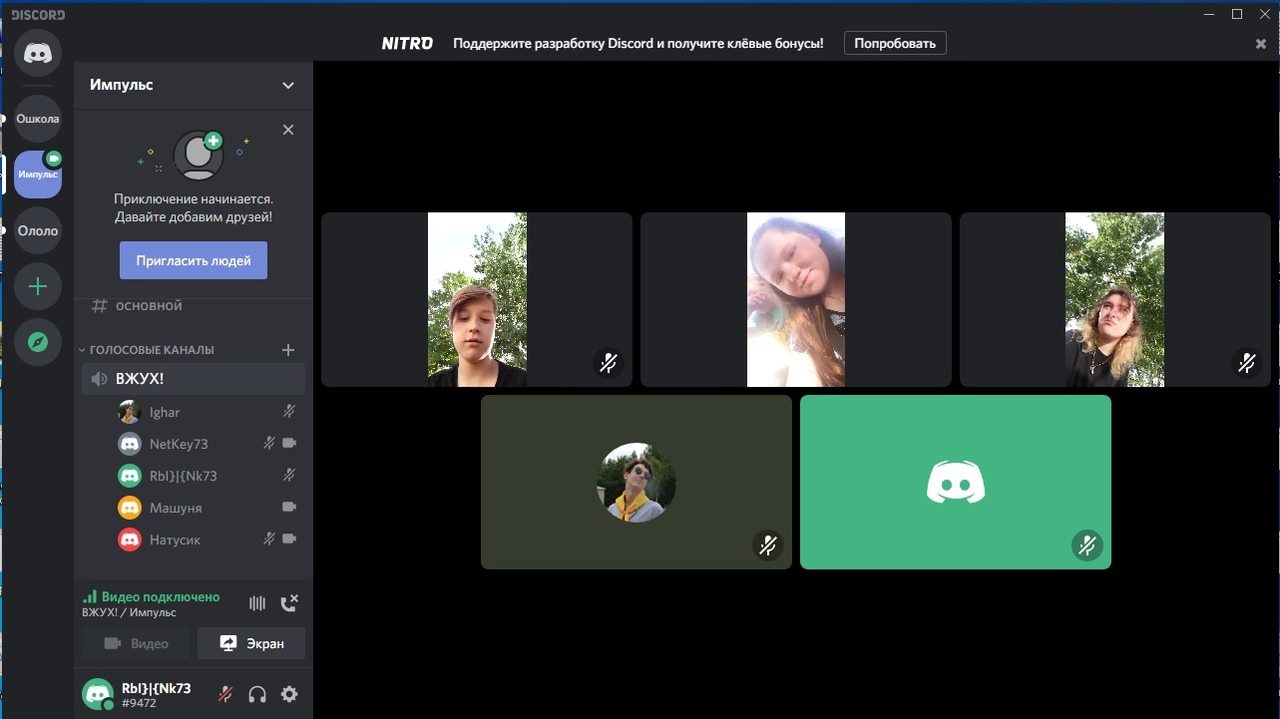The height and width of the screenshot is (719, 1280).
Task: Add a server with plus icon
Action: pyautogui.click(x=38, y=287)
